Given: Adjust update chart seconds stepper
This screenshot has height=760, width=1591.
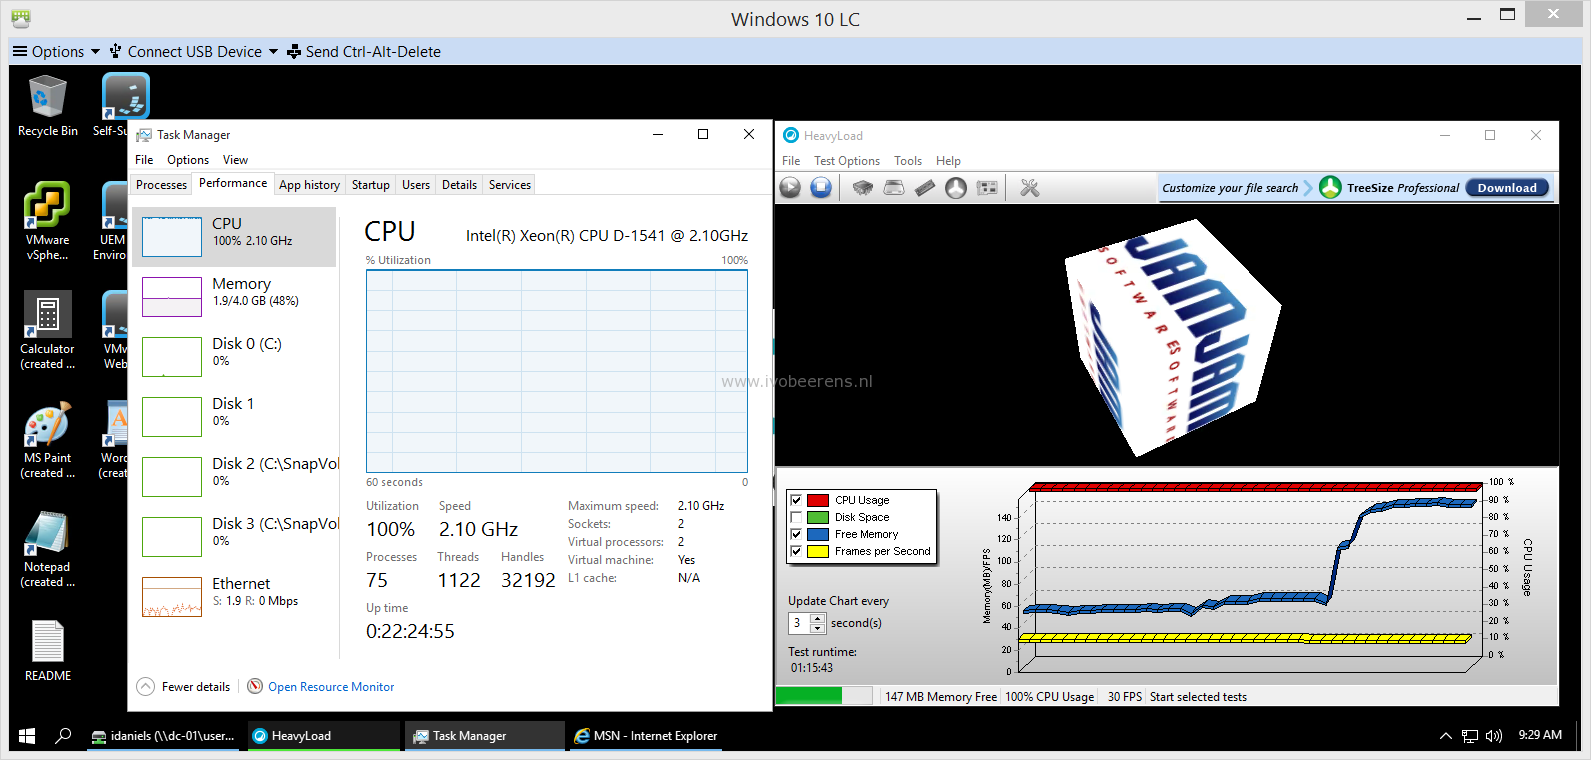Looking at the screenshot, I should point(817,623).
